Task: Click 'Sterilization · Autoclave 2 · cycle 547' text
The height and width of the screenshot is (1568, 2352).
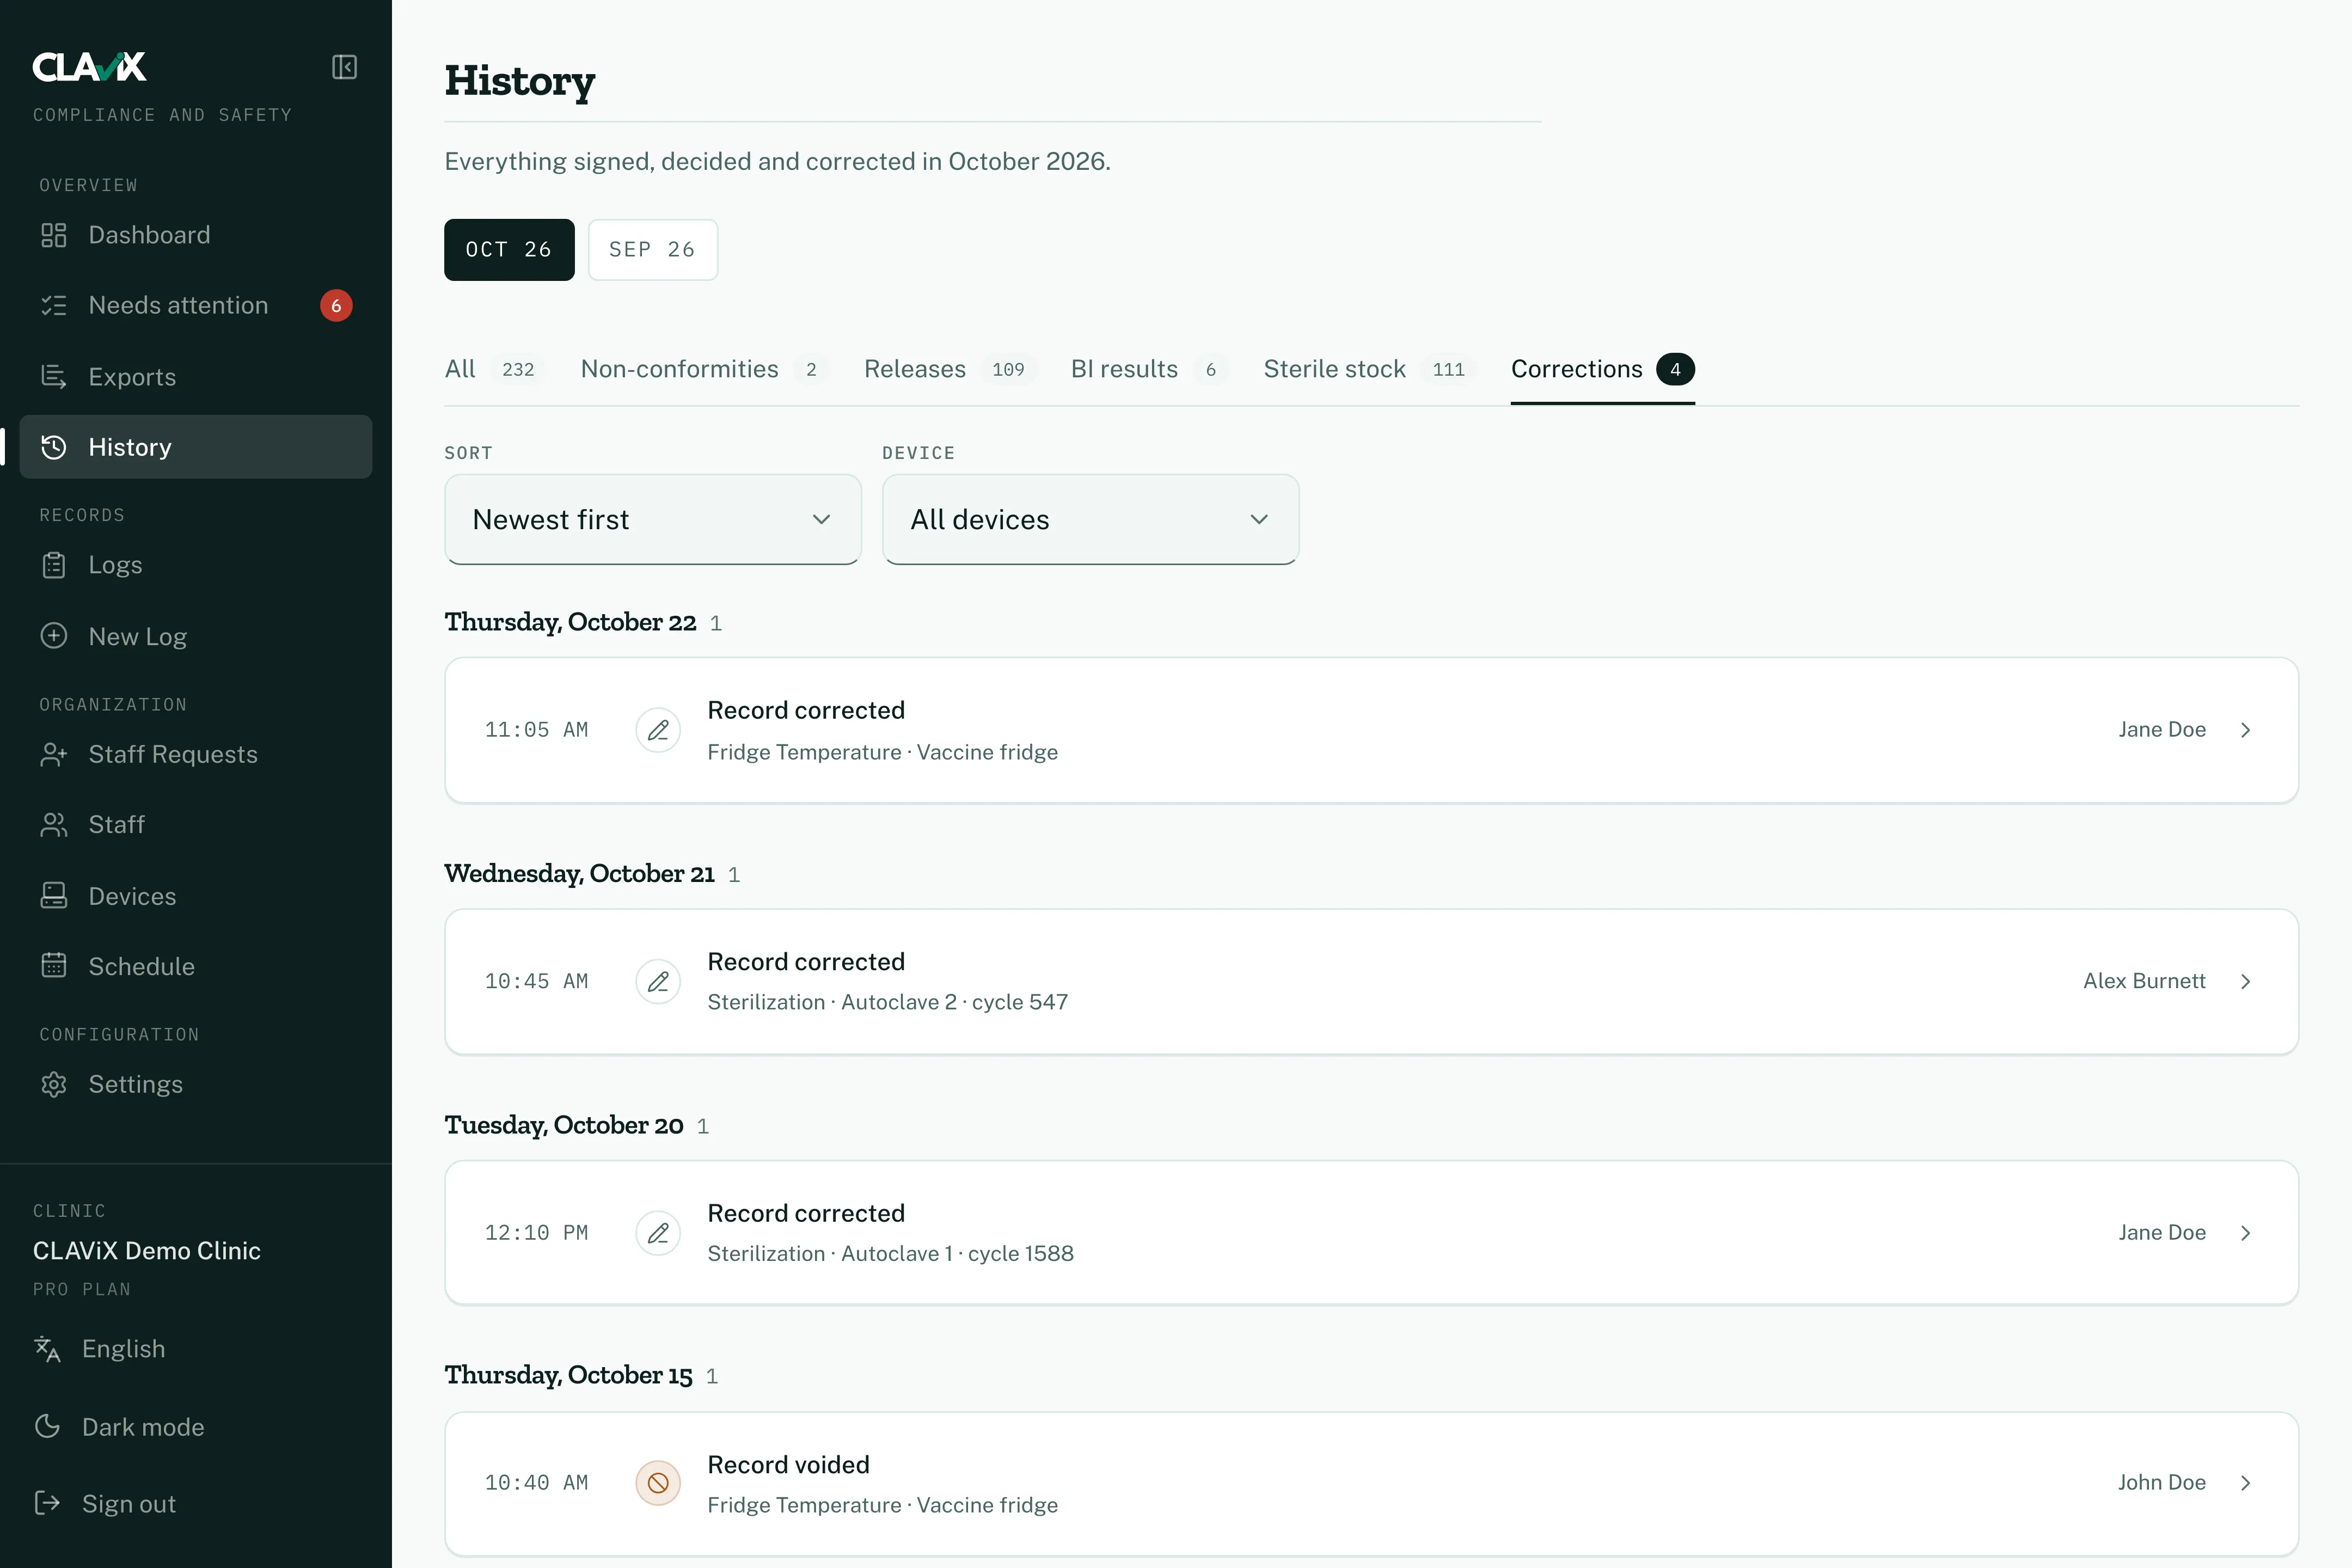Action: tap(888, 1002)
